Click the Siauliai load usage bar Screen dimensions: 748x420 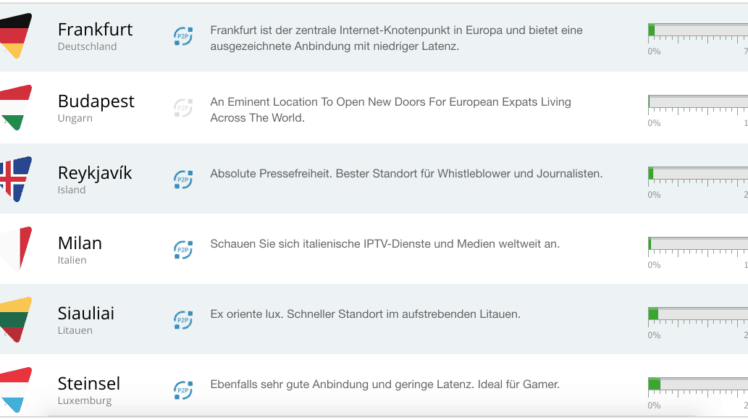pos(698,314)
